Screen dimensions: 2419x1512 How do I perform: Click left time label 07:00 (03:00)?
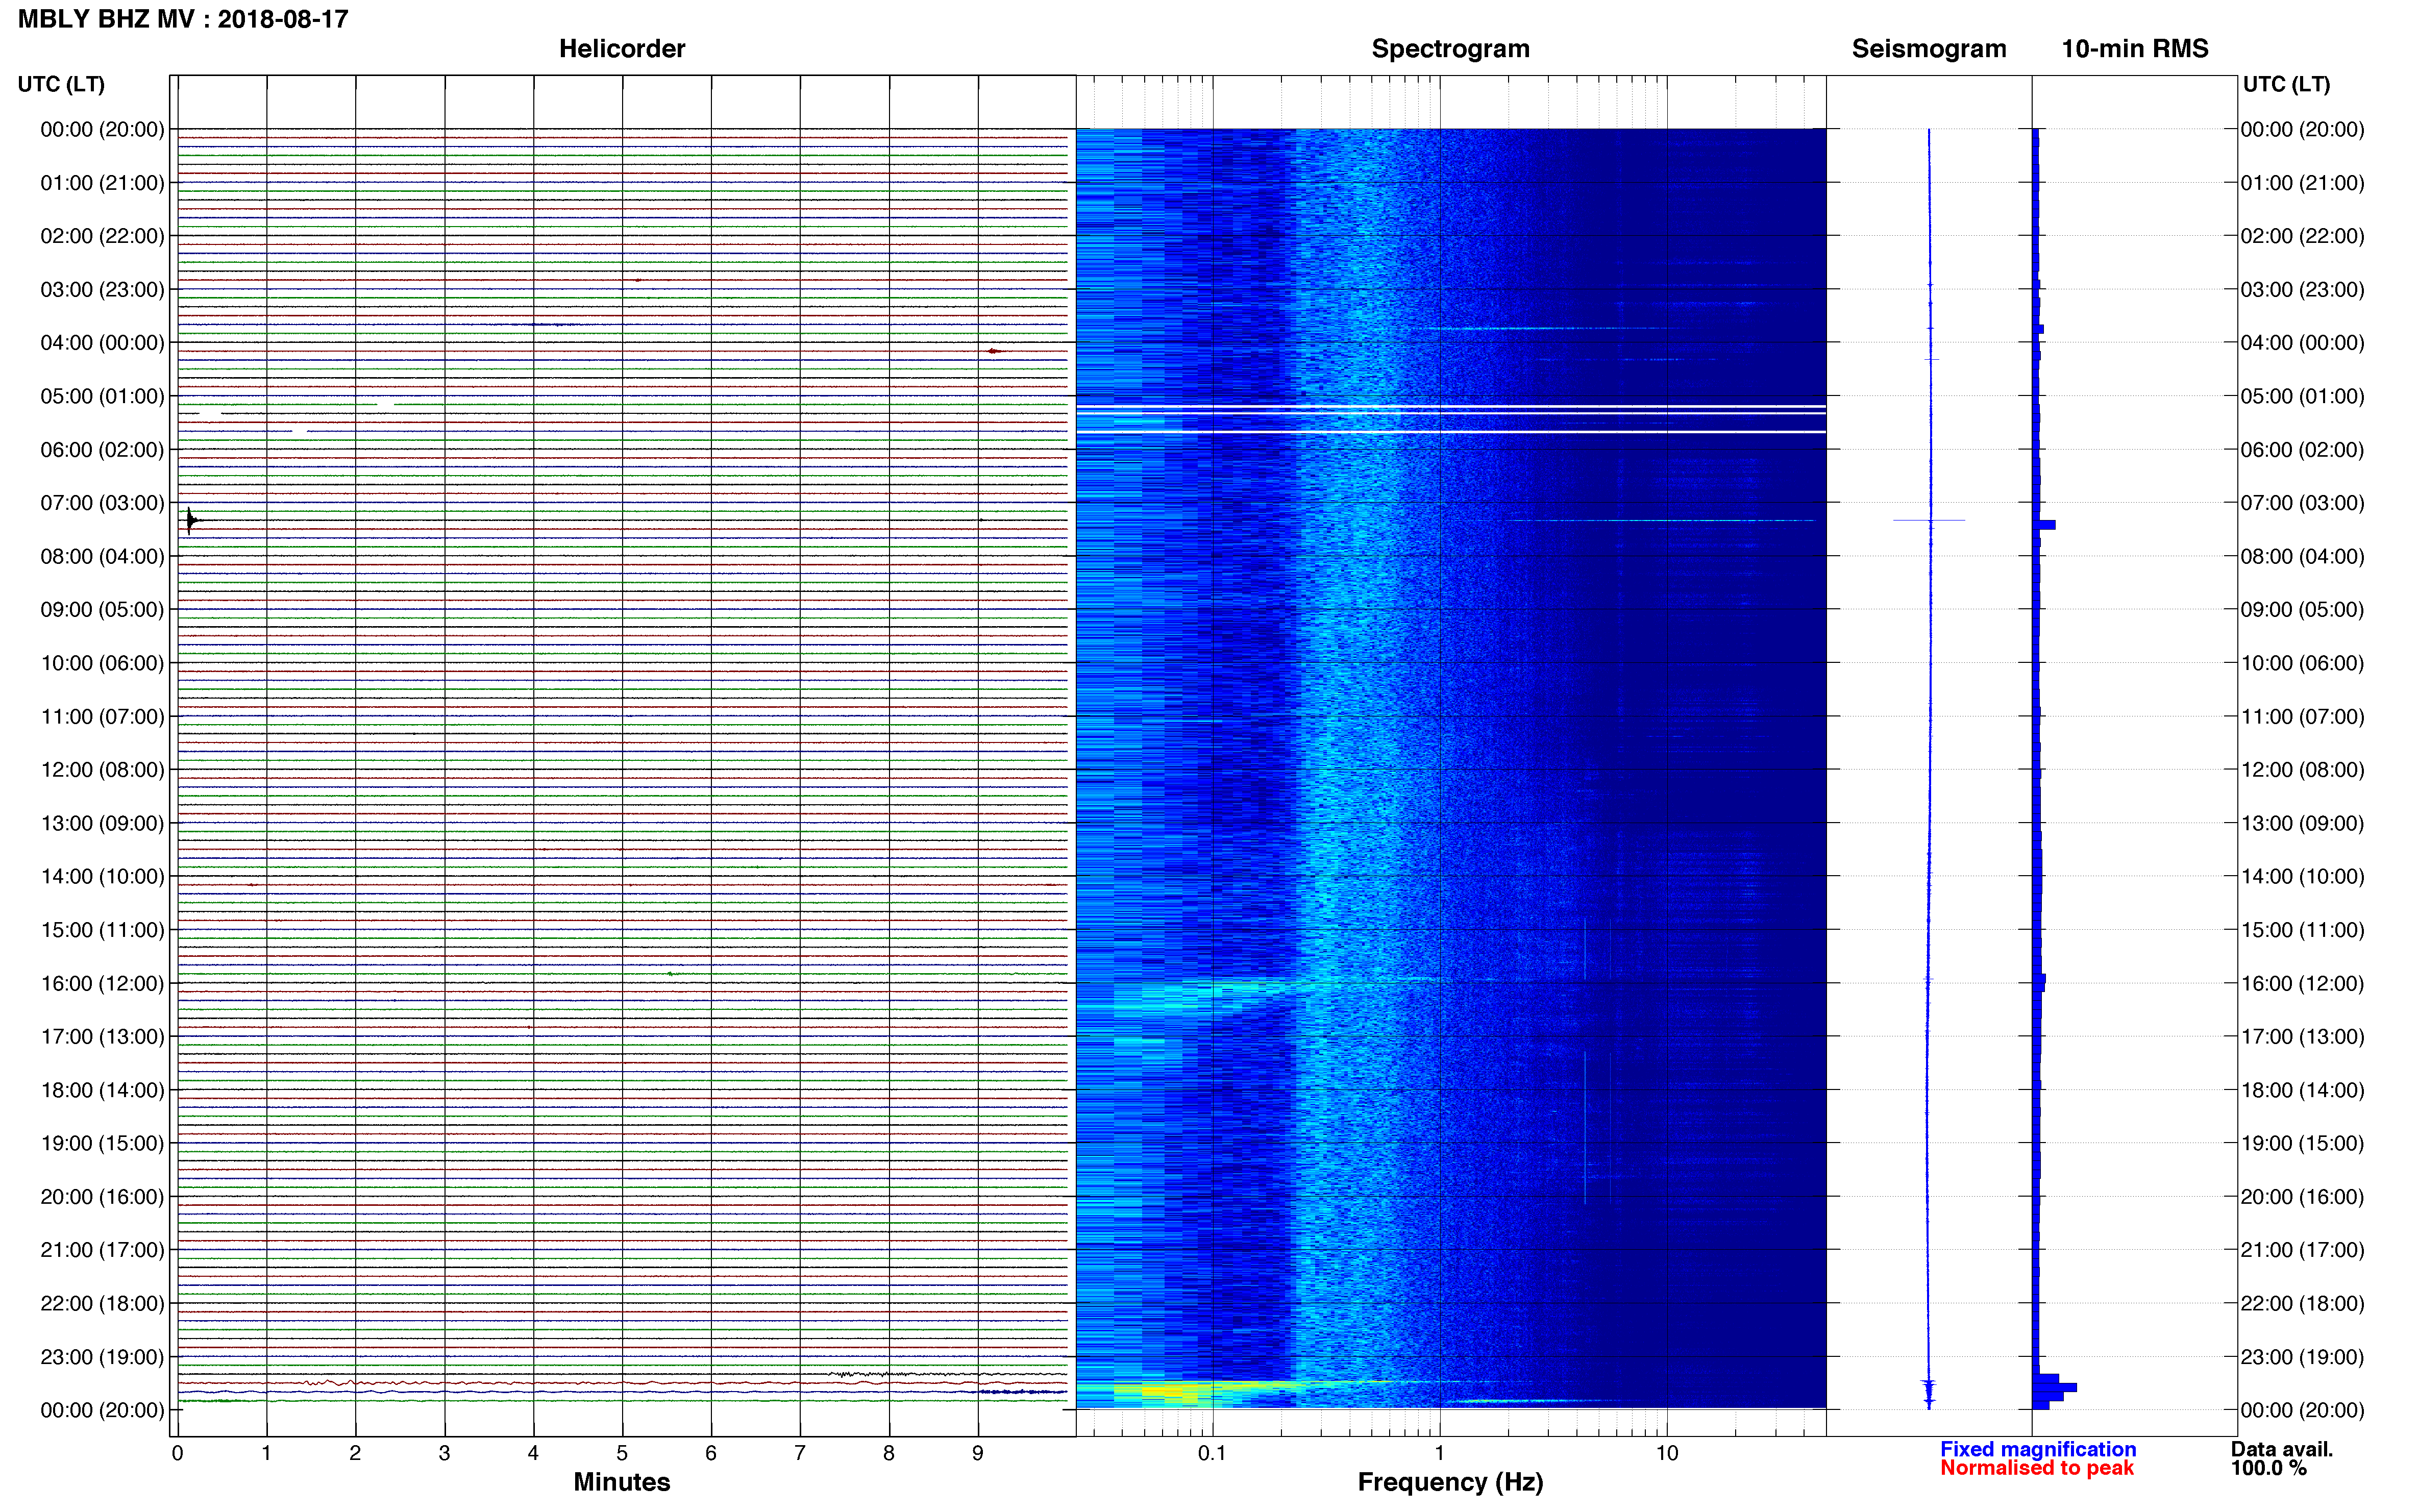point(102,503)
